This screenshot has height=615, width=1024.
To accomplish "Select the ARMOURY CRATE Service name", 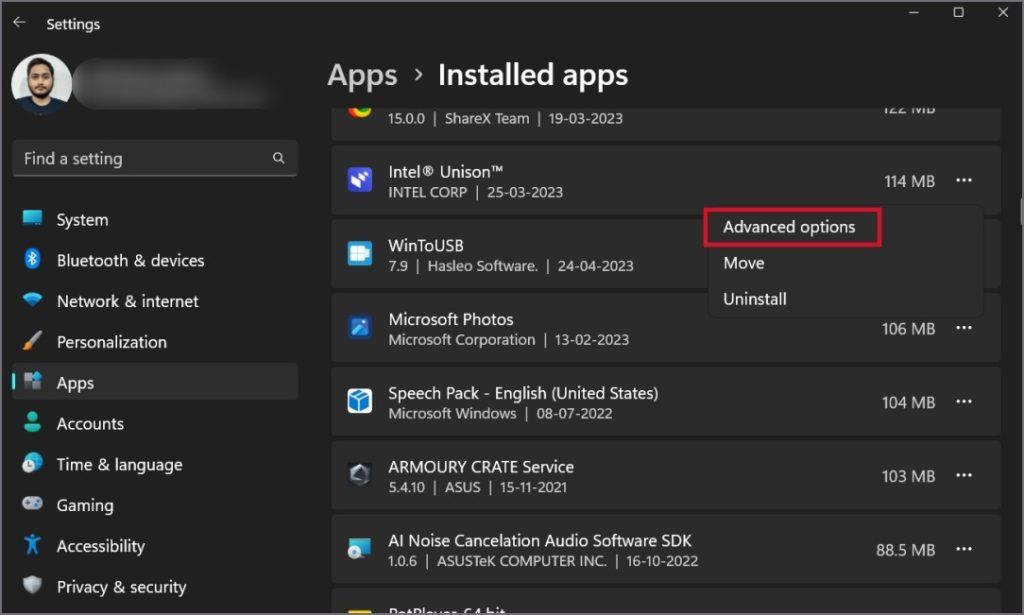I will point(481,467).
